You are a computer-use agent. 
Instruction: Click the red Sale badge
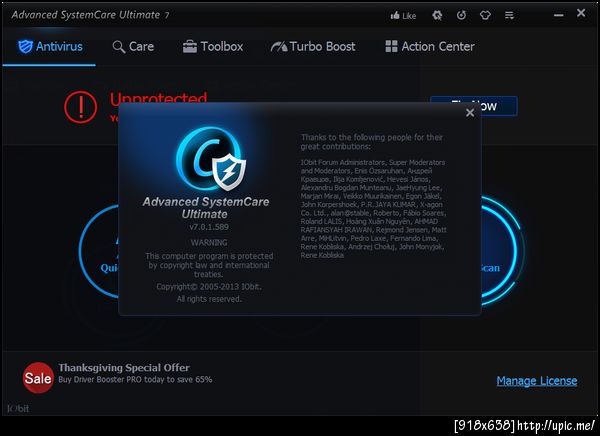click(38, 378)
